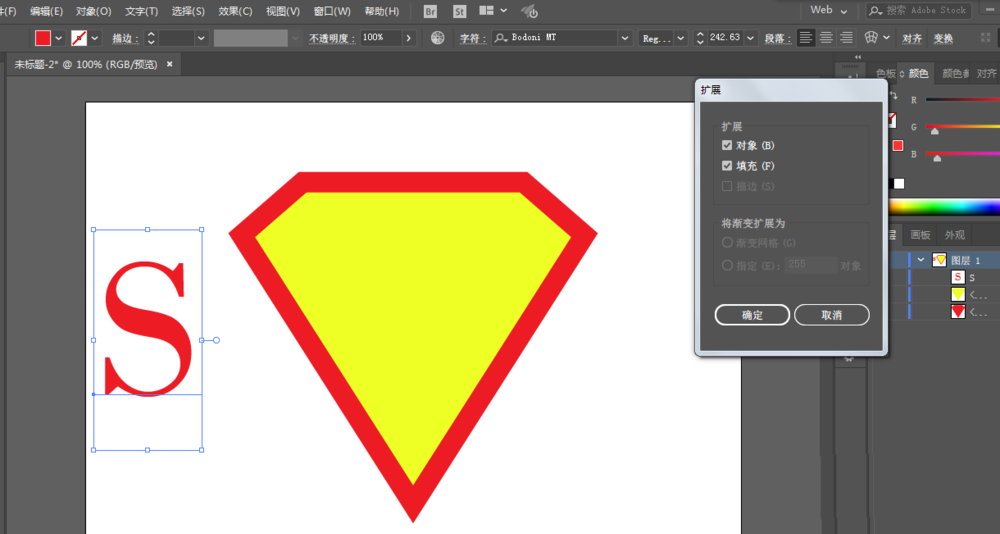Viewport: 1000px width, 534px height.
Task: Select the 渐变网格 (G) radio button
Action: pos(727,242)
